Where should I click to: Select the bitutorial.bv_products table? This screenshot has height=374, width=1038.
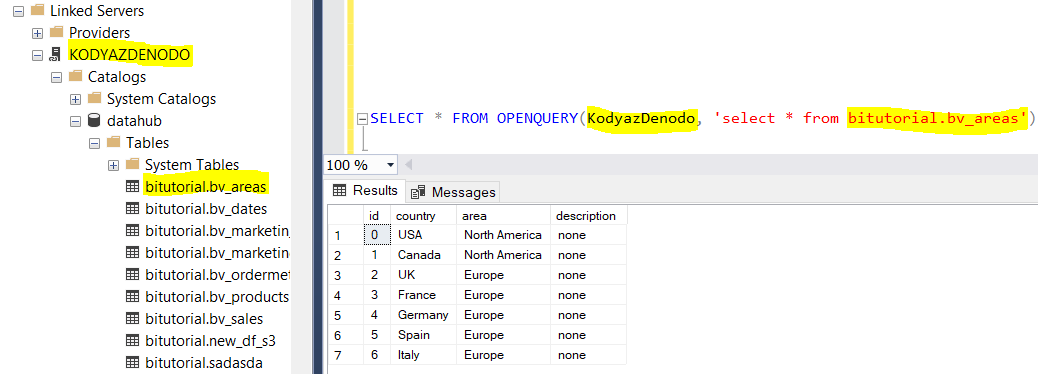point(217,297)
